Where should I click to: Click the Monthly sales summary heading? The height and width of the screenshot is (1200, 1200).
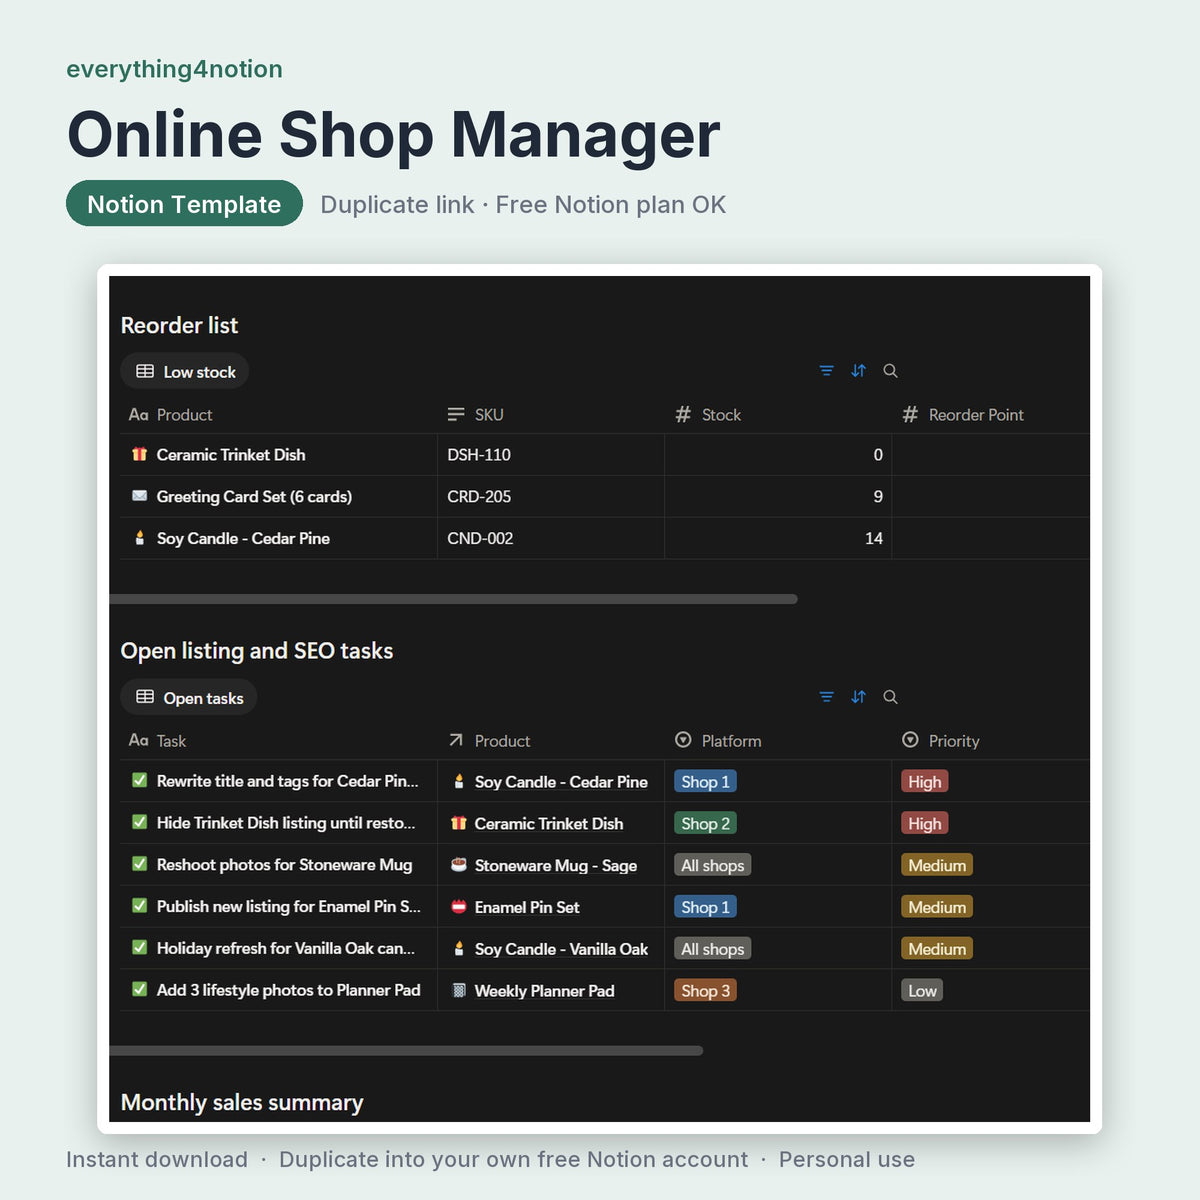point(242,1102)
